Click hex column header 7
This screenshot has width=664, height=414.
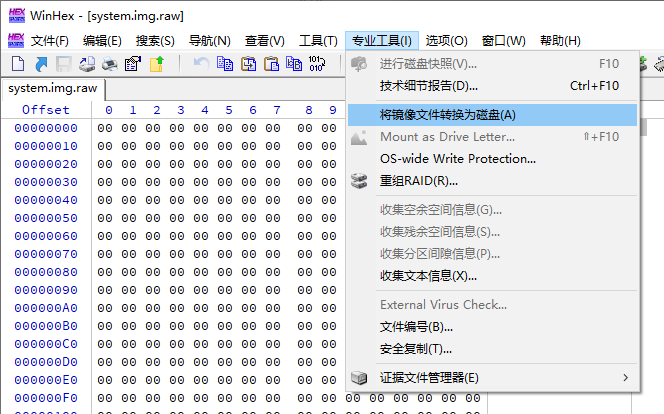pyautogui.click(x=277, y=110)
